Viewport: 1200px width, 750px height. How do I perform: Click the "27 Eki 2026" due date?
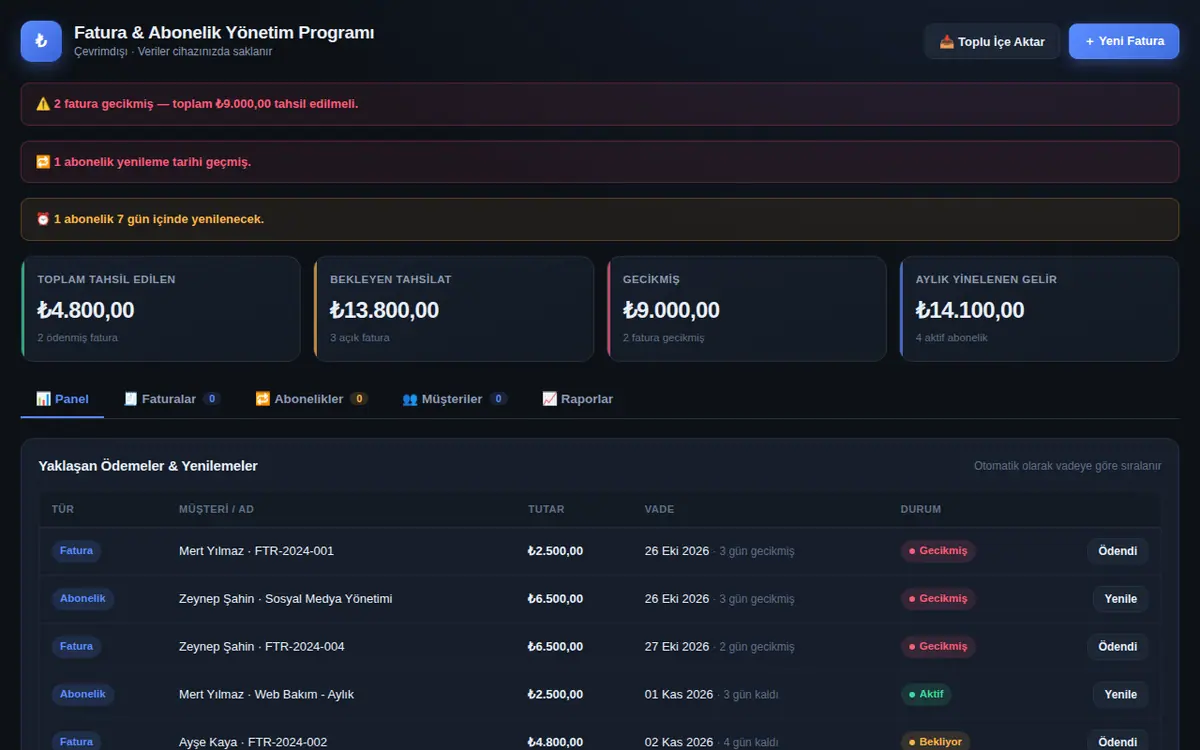(x=677, y=647)
